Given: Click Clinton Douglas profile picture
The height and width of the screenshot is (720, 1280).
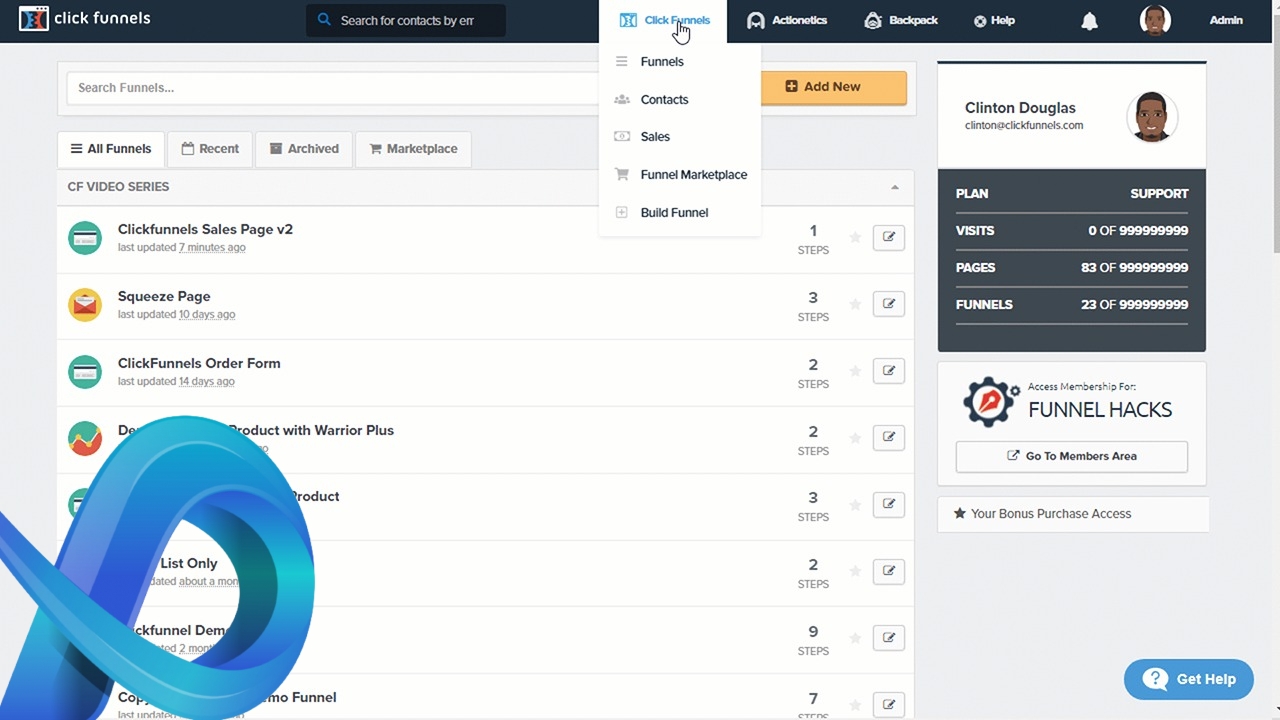Looking at the screenshot, I should tap(1152, 117).
